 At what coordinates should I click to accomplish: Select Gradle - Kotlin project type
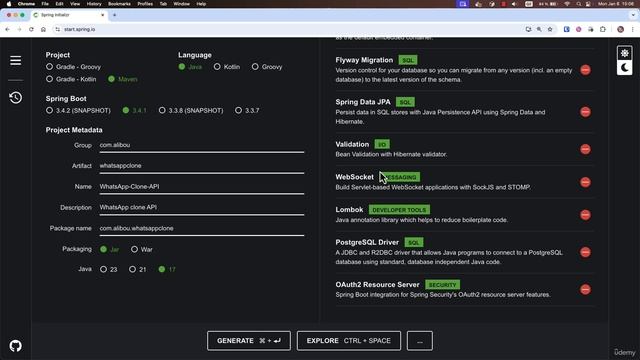(71, 79)
